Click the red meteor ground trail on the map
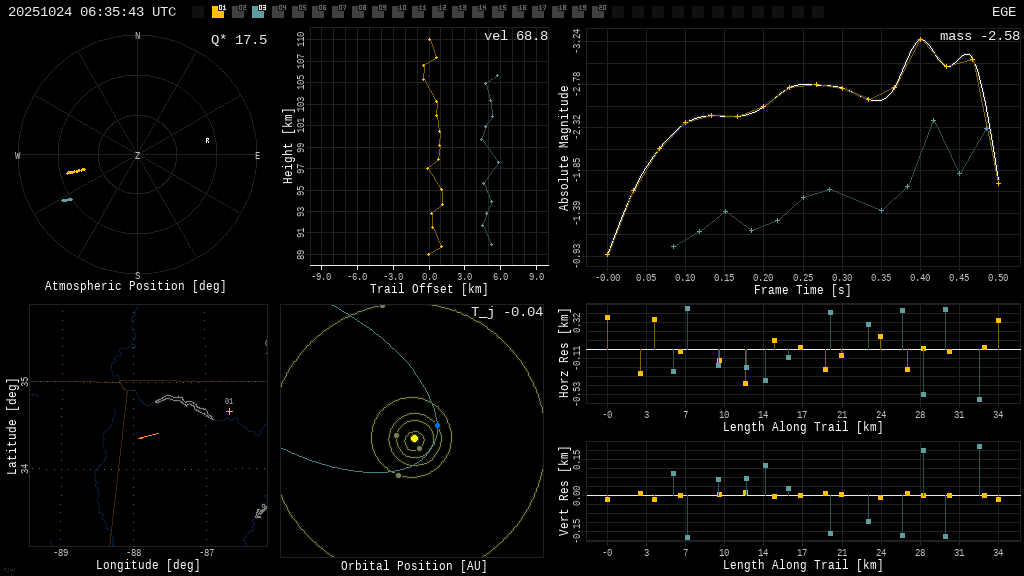 [148, 436]
